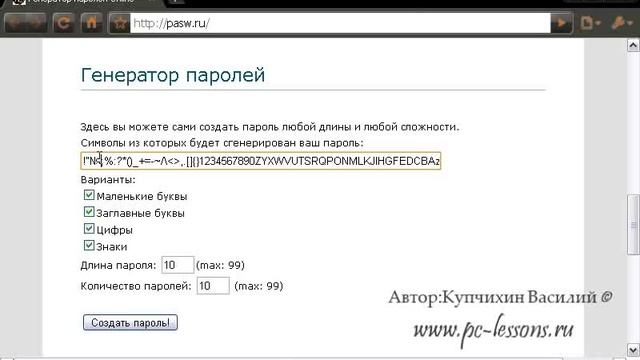Reload the page with the refresh icon
640x360 pixels.
click(x=63, y=23)
